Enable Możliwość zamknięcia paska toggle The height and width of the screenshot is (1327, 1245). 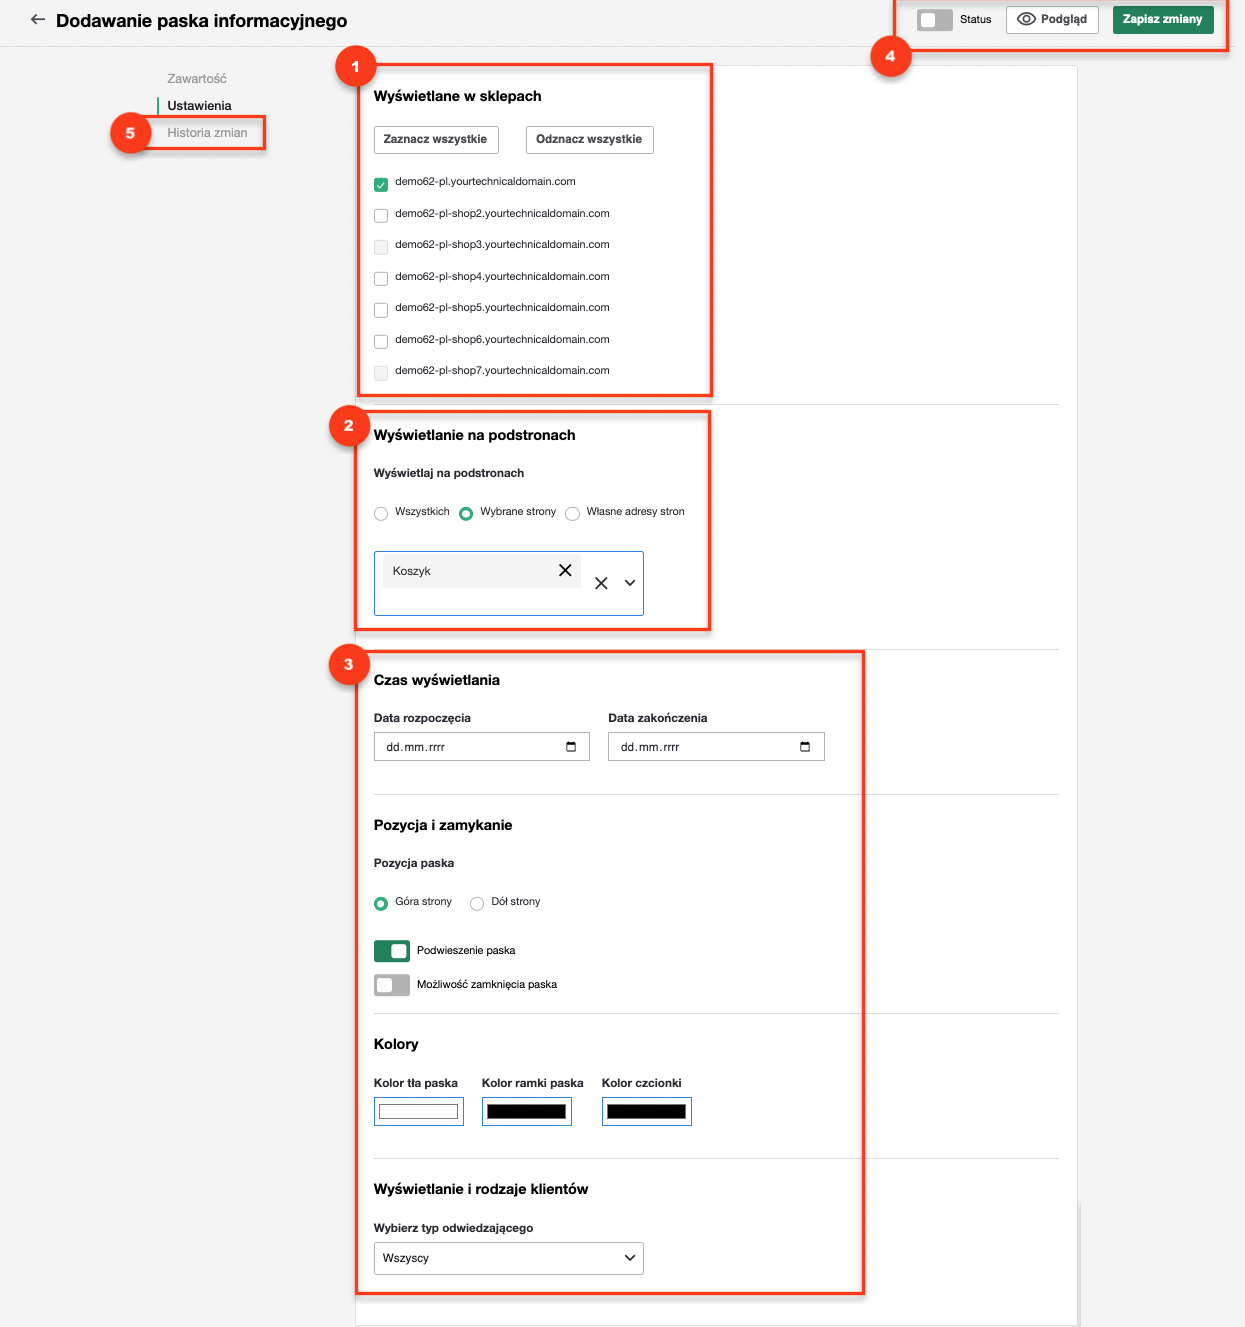[392, 985]
